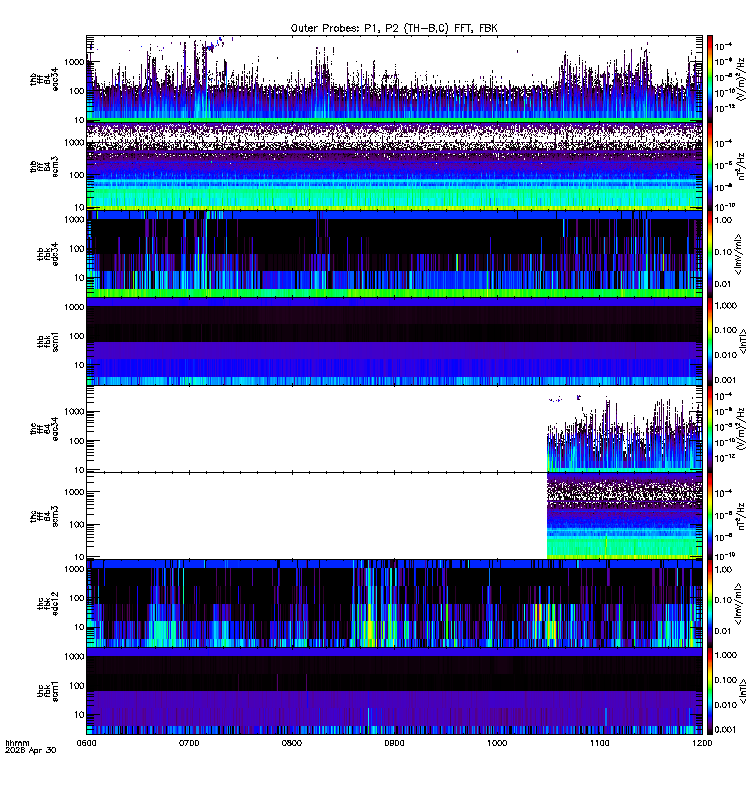This screenshot has height=800, width=750.
Task: Click inside the thb fff eac34 spectrogram
Action: pyautogui.click(x=394, y=79)
